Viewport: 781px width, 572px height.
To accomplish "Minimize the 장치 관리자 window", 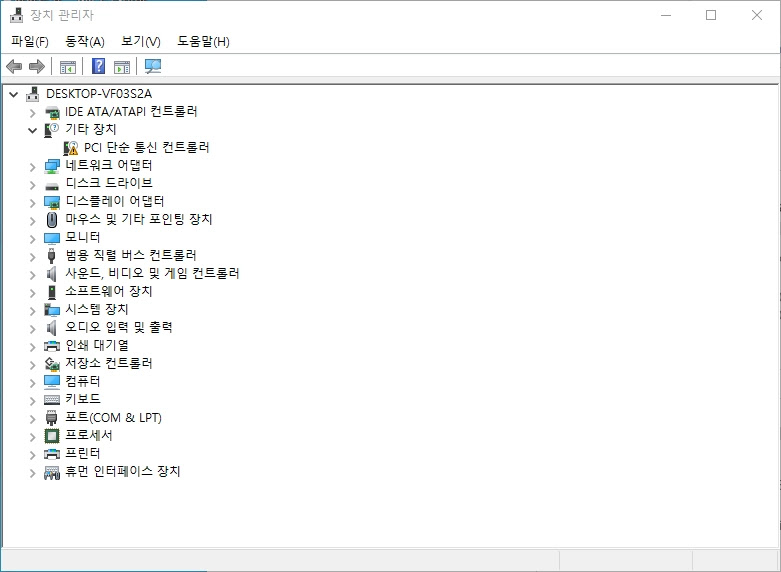I will tap(666, 15).
